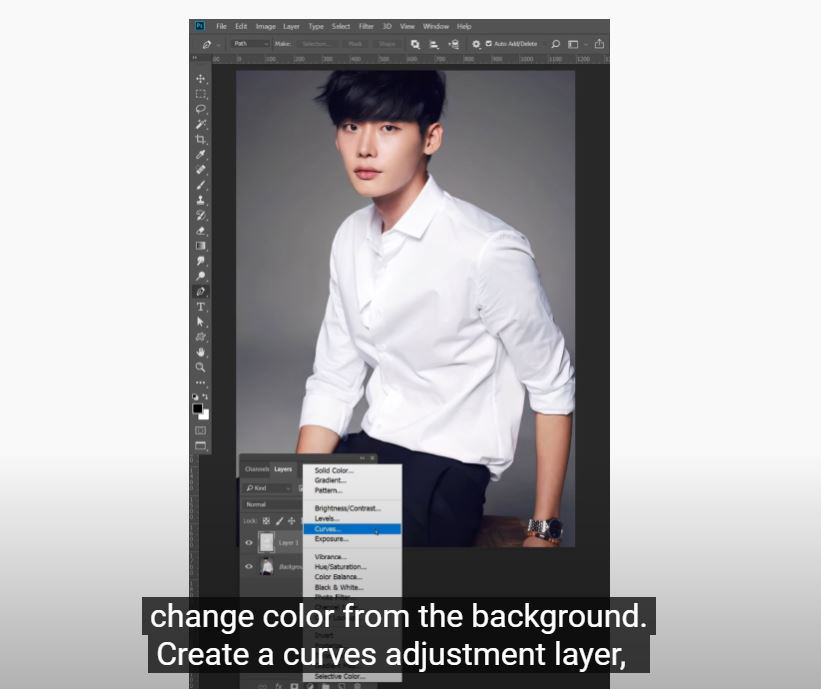Select the Eraser tool
The width and height of the screenshot is (821, 689).
pyautogui.click(x=201, y=230)
